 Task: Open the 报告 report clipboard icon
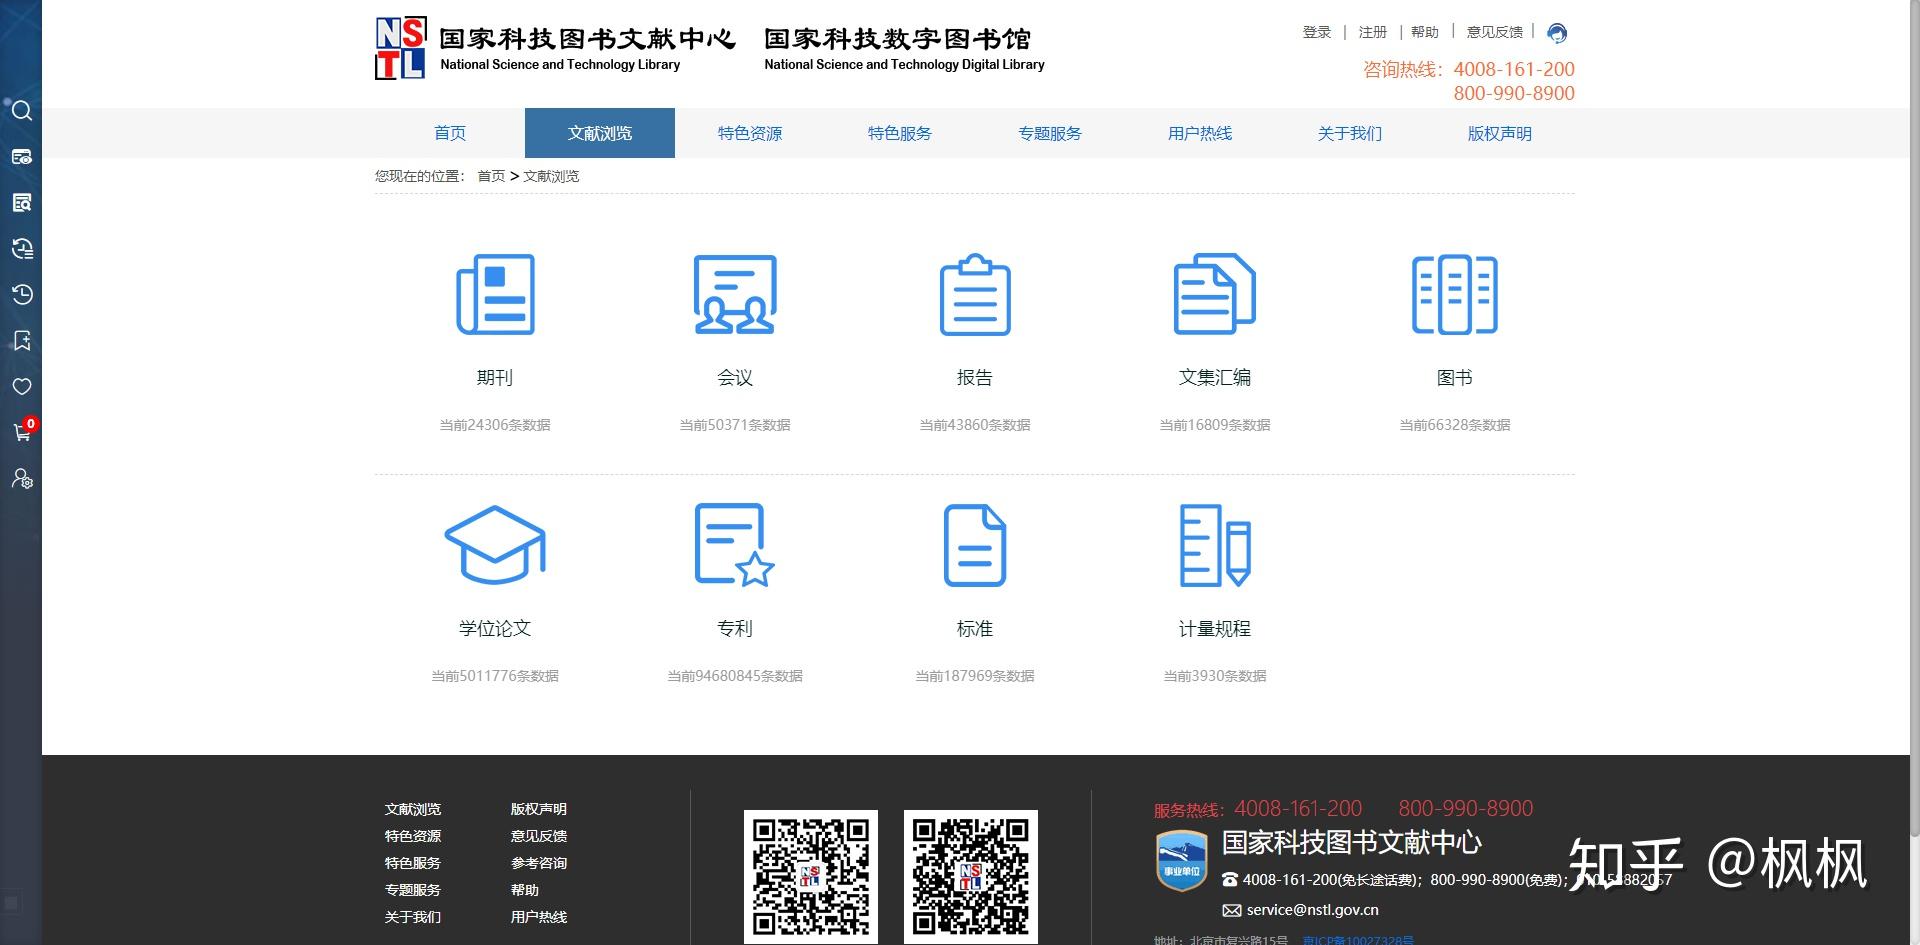(975, 294)
